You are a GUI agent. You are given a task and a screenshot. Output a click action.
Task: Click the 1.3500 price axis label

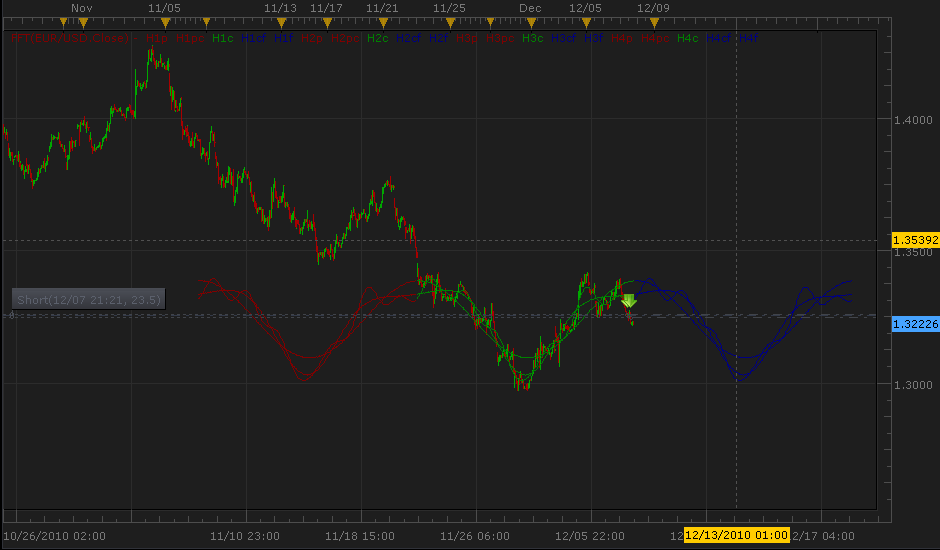click(913, 252)
